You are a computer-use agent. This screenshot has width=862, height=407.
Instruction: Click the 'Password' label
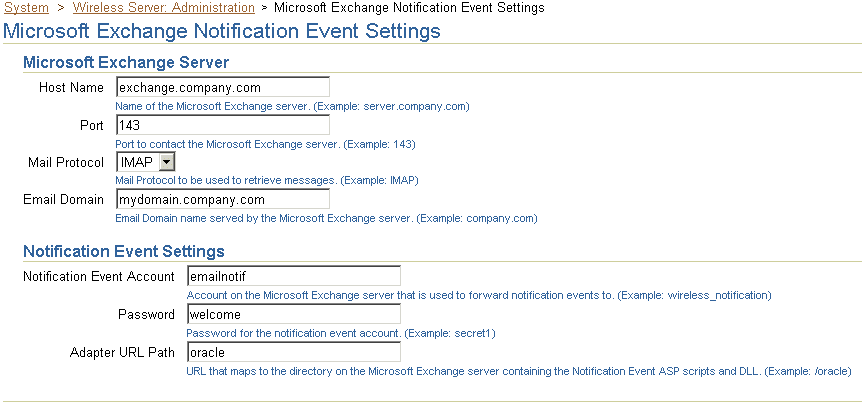pos(146,315)
